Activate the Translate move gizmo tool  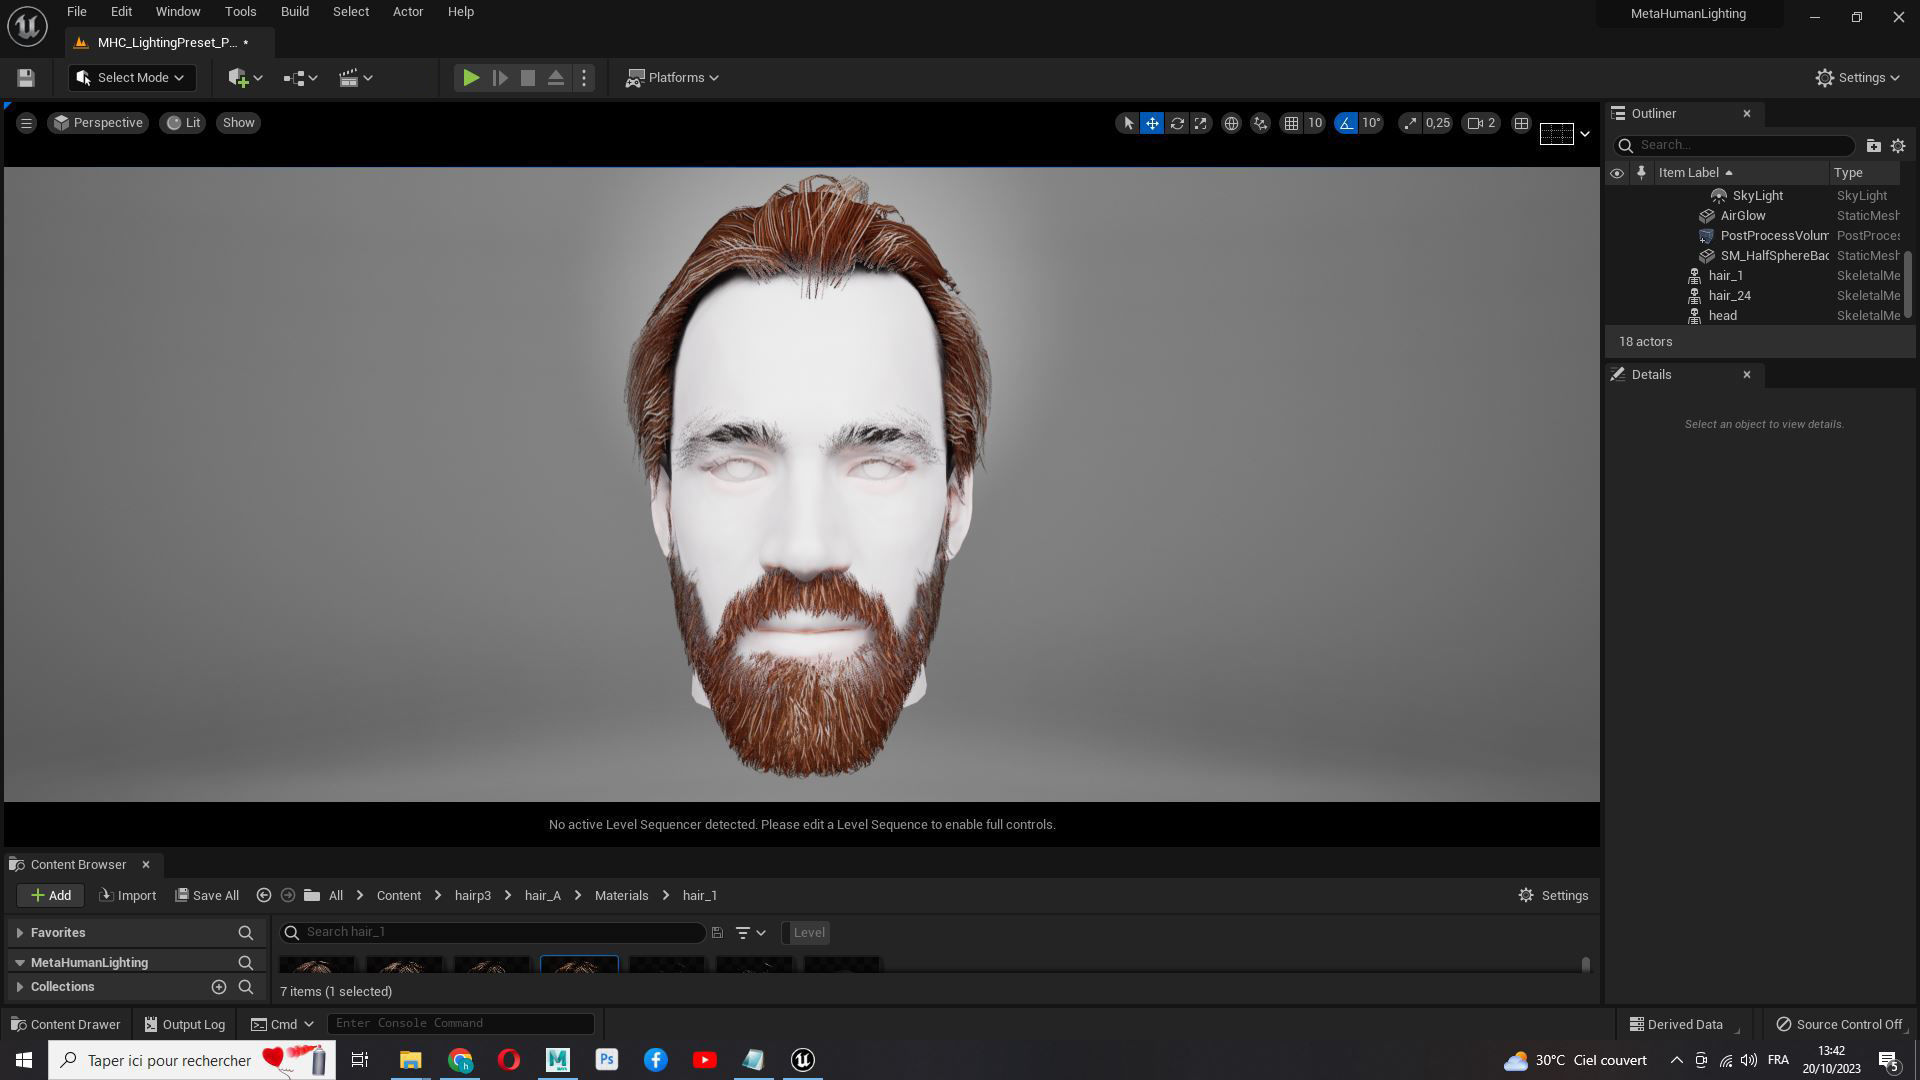click(1152, 123)
